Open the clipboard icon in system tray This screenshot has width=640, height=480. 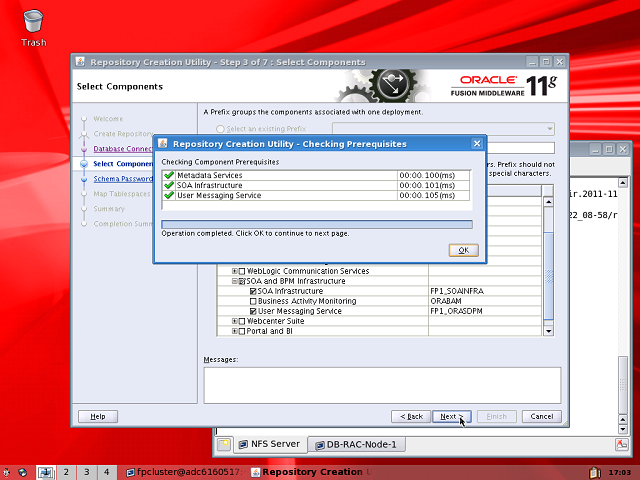pyautogui.click(x=595, y=472)
